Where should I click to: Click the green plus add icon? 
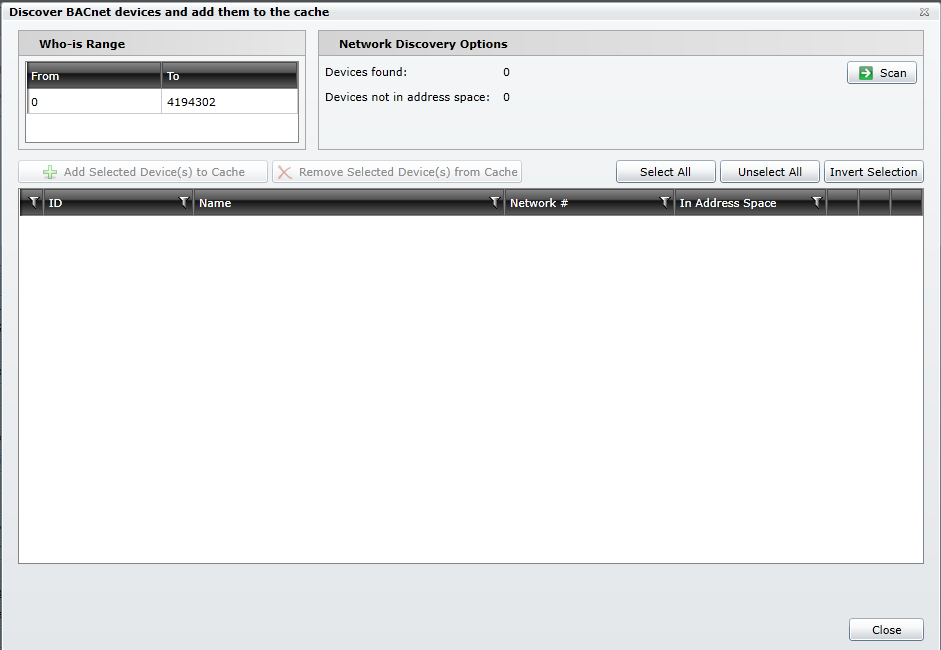coord(50,172)
